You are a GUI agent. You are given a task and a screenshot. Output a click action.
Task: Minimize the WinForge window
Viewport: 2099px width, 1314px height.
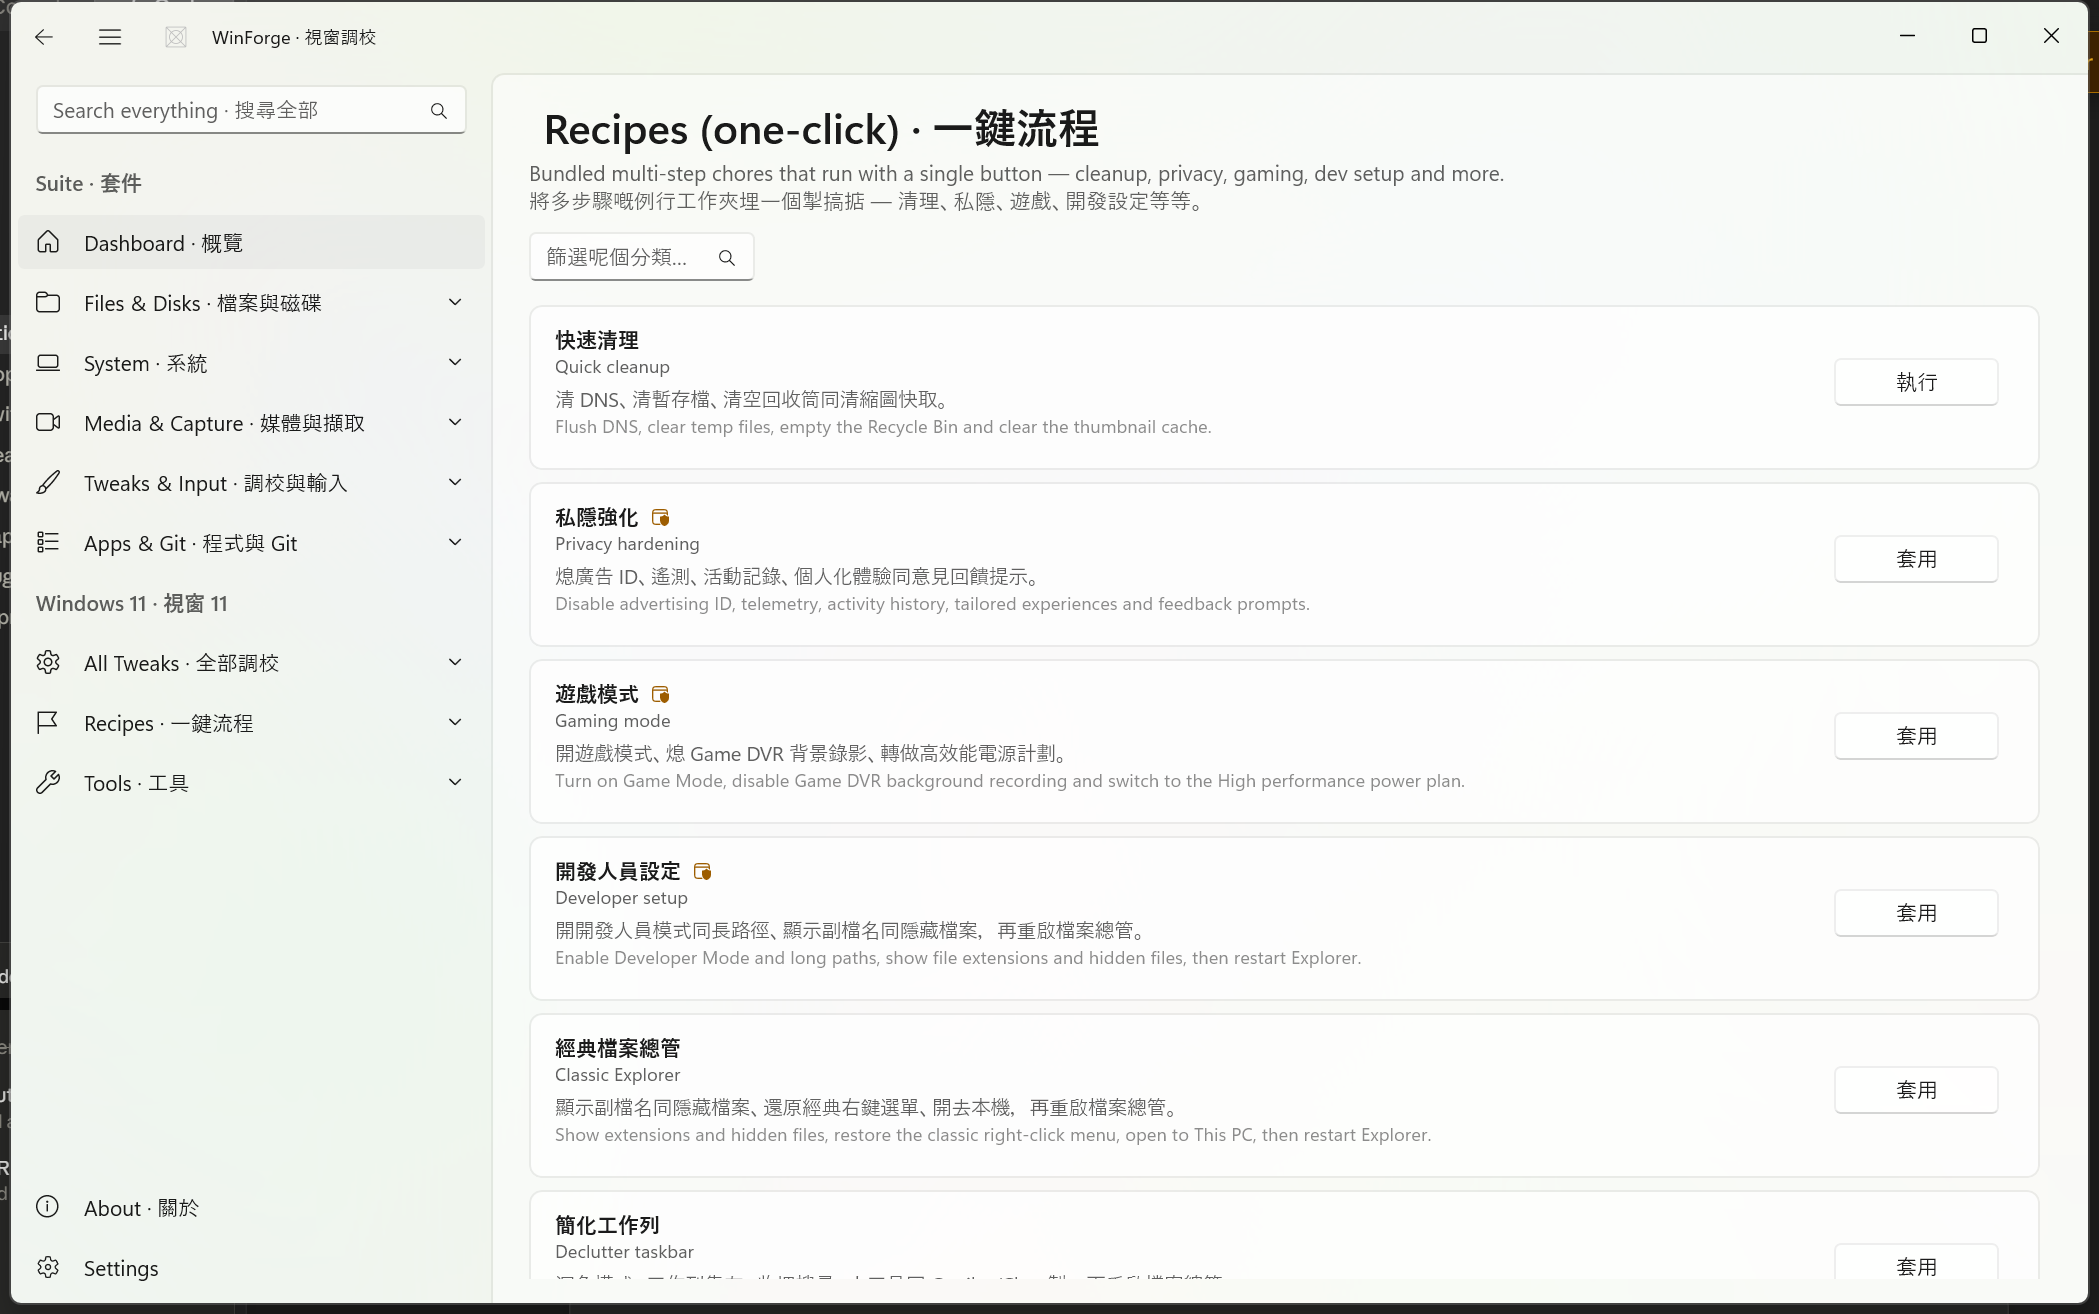click(x=1907, y=36)
